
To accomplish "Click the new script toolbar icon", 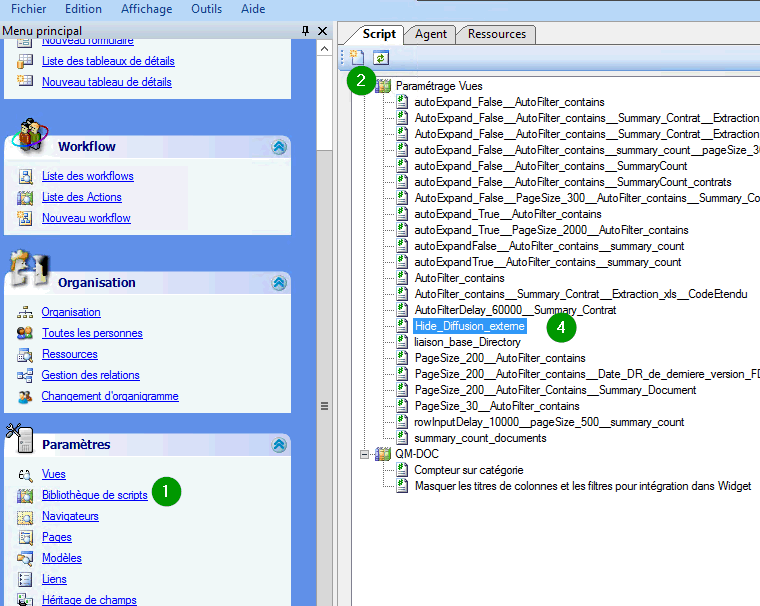I will 358,58.
